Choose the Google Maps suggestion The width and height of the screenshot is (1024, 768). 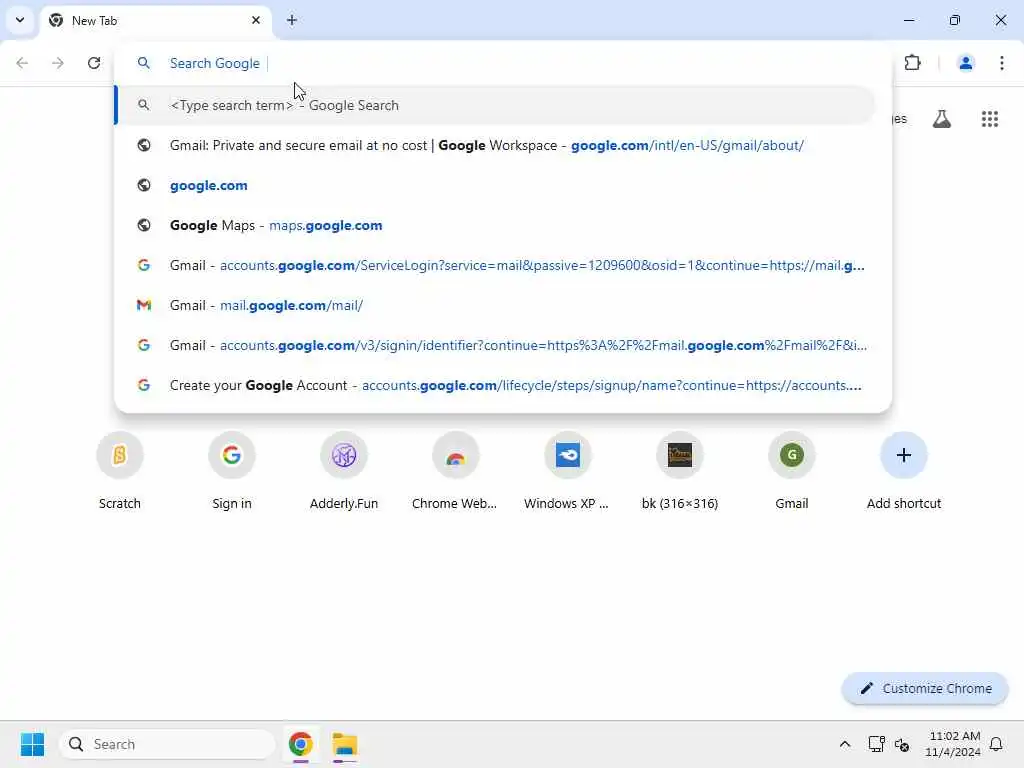(495, 225)
